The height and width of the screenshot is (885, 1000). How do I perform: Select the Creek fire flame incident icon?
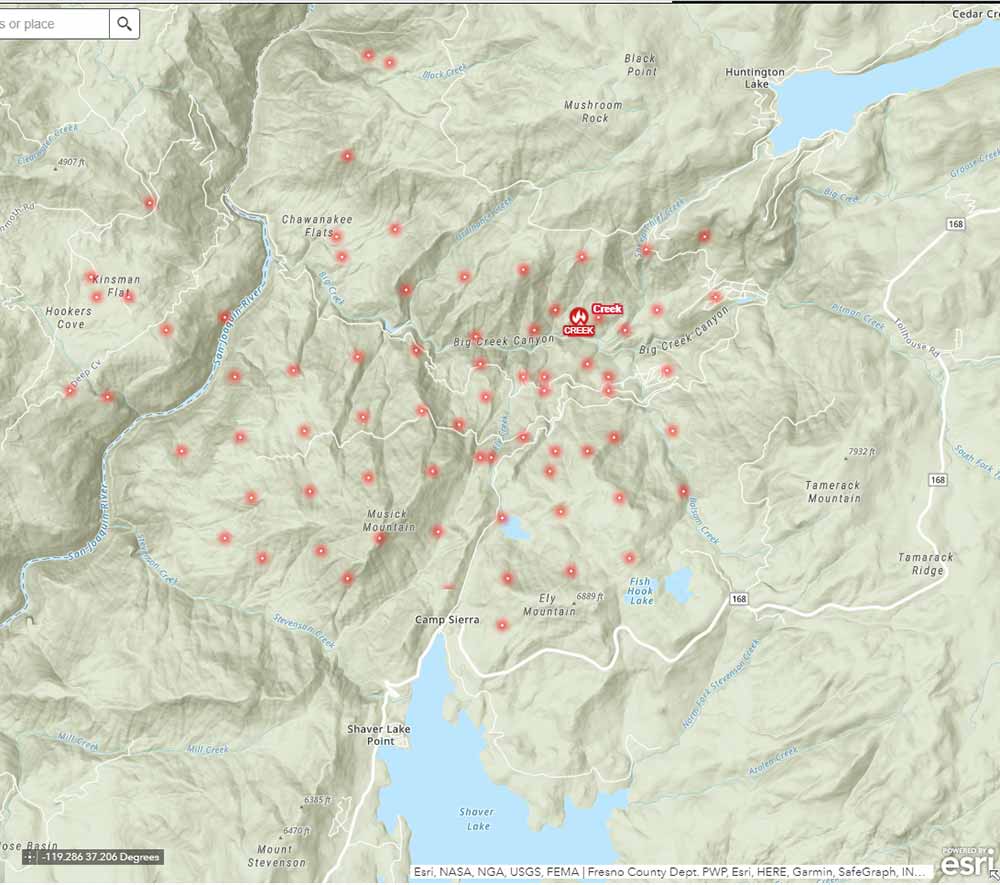click(578, 318)
